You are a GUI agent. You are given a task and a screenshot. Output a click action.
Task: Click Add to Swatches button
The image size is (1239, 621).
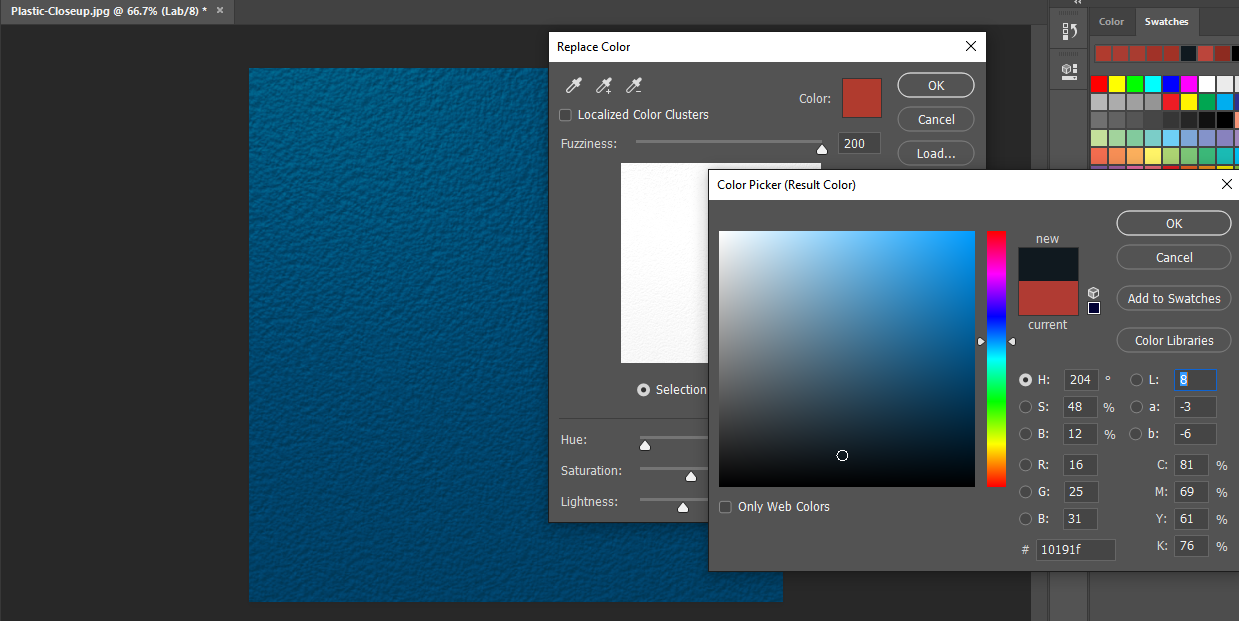click(x=1174, y=298)
